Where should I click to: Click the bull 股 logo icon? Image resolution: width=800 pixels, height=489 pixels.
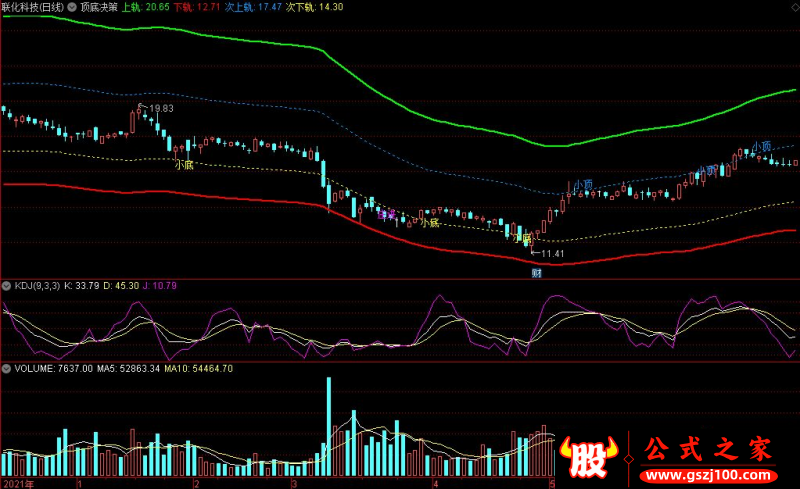coord(588,456)
